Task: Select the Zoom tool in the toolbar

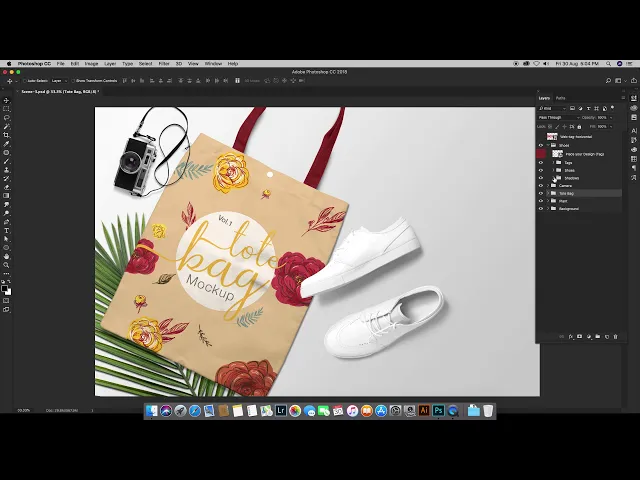Action: 6,265
